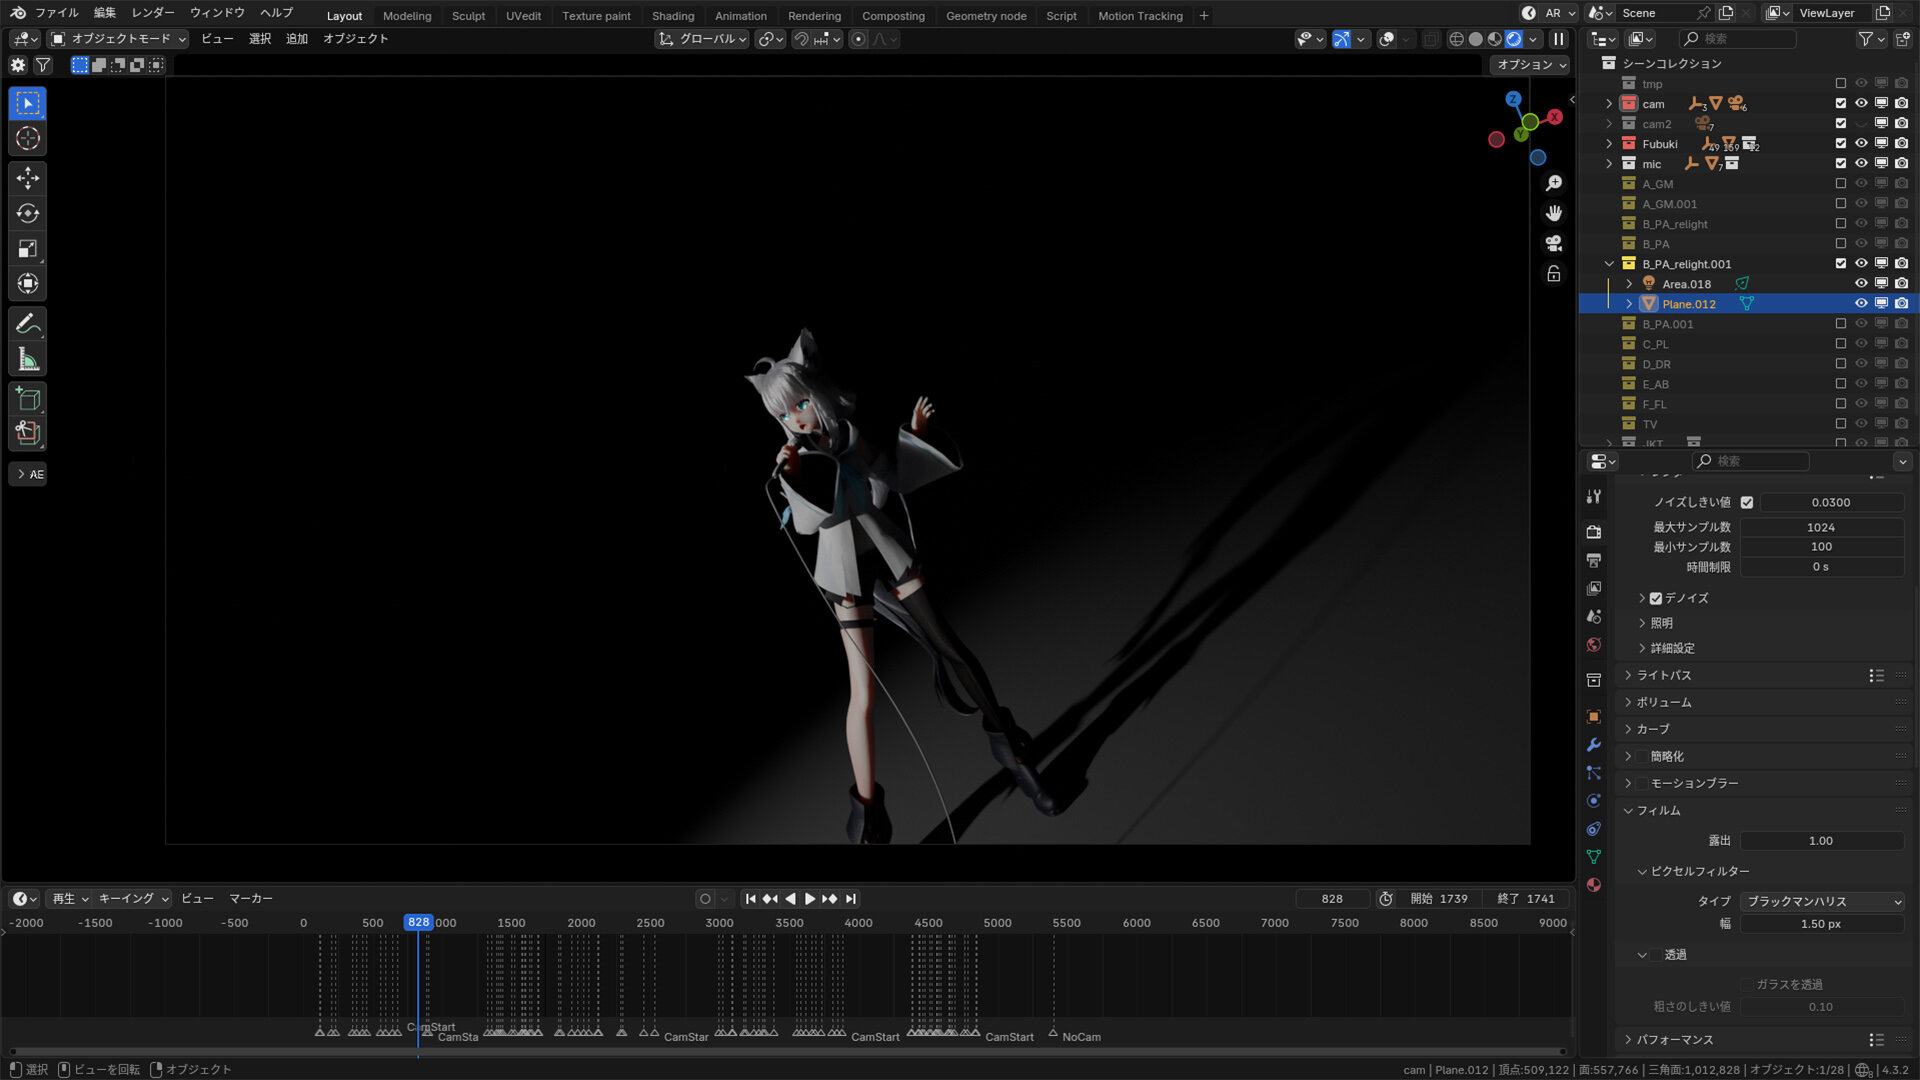Click the max samples 1024 field
1920x1080 pixels.
pyautogui.click(x=1822, y=527)
